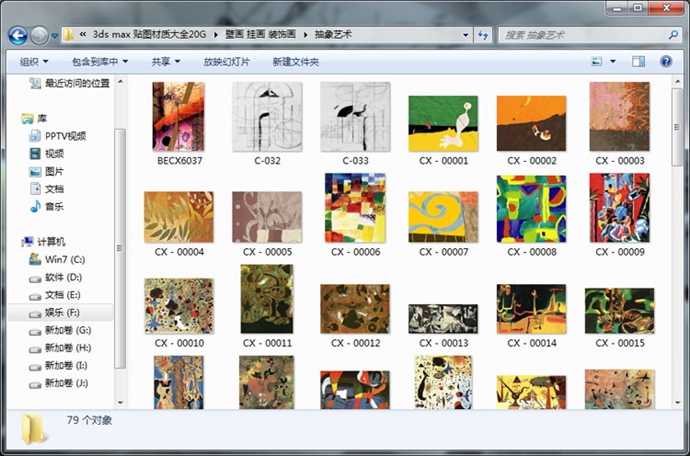Viewport: 690px width, 456px height.
Task: Open the 软件 (D:) drive
Action: pos(55,277)
